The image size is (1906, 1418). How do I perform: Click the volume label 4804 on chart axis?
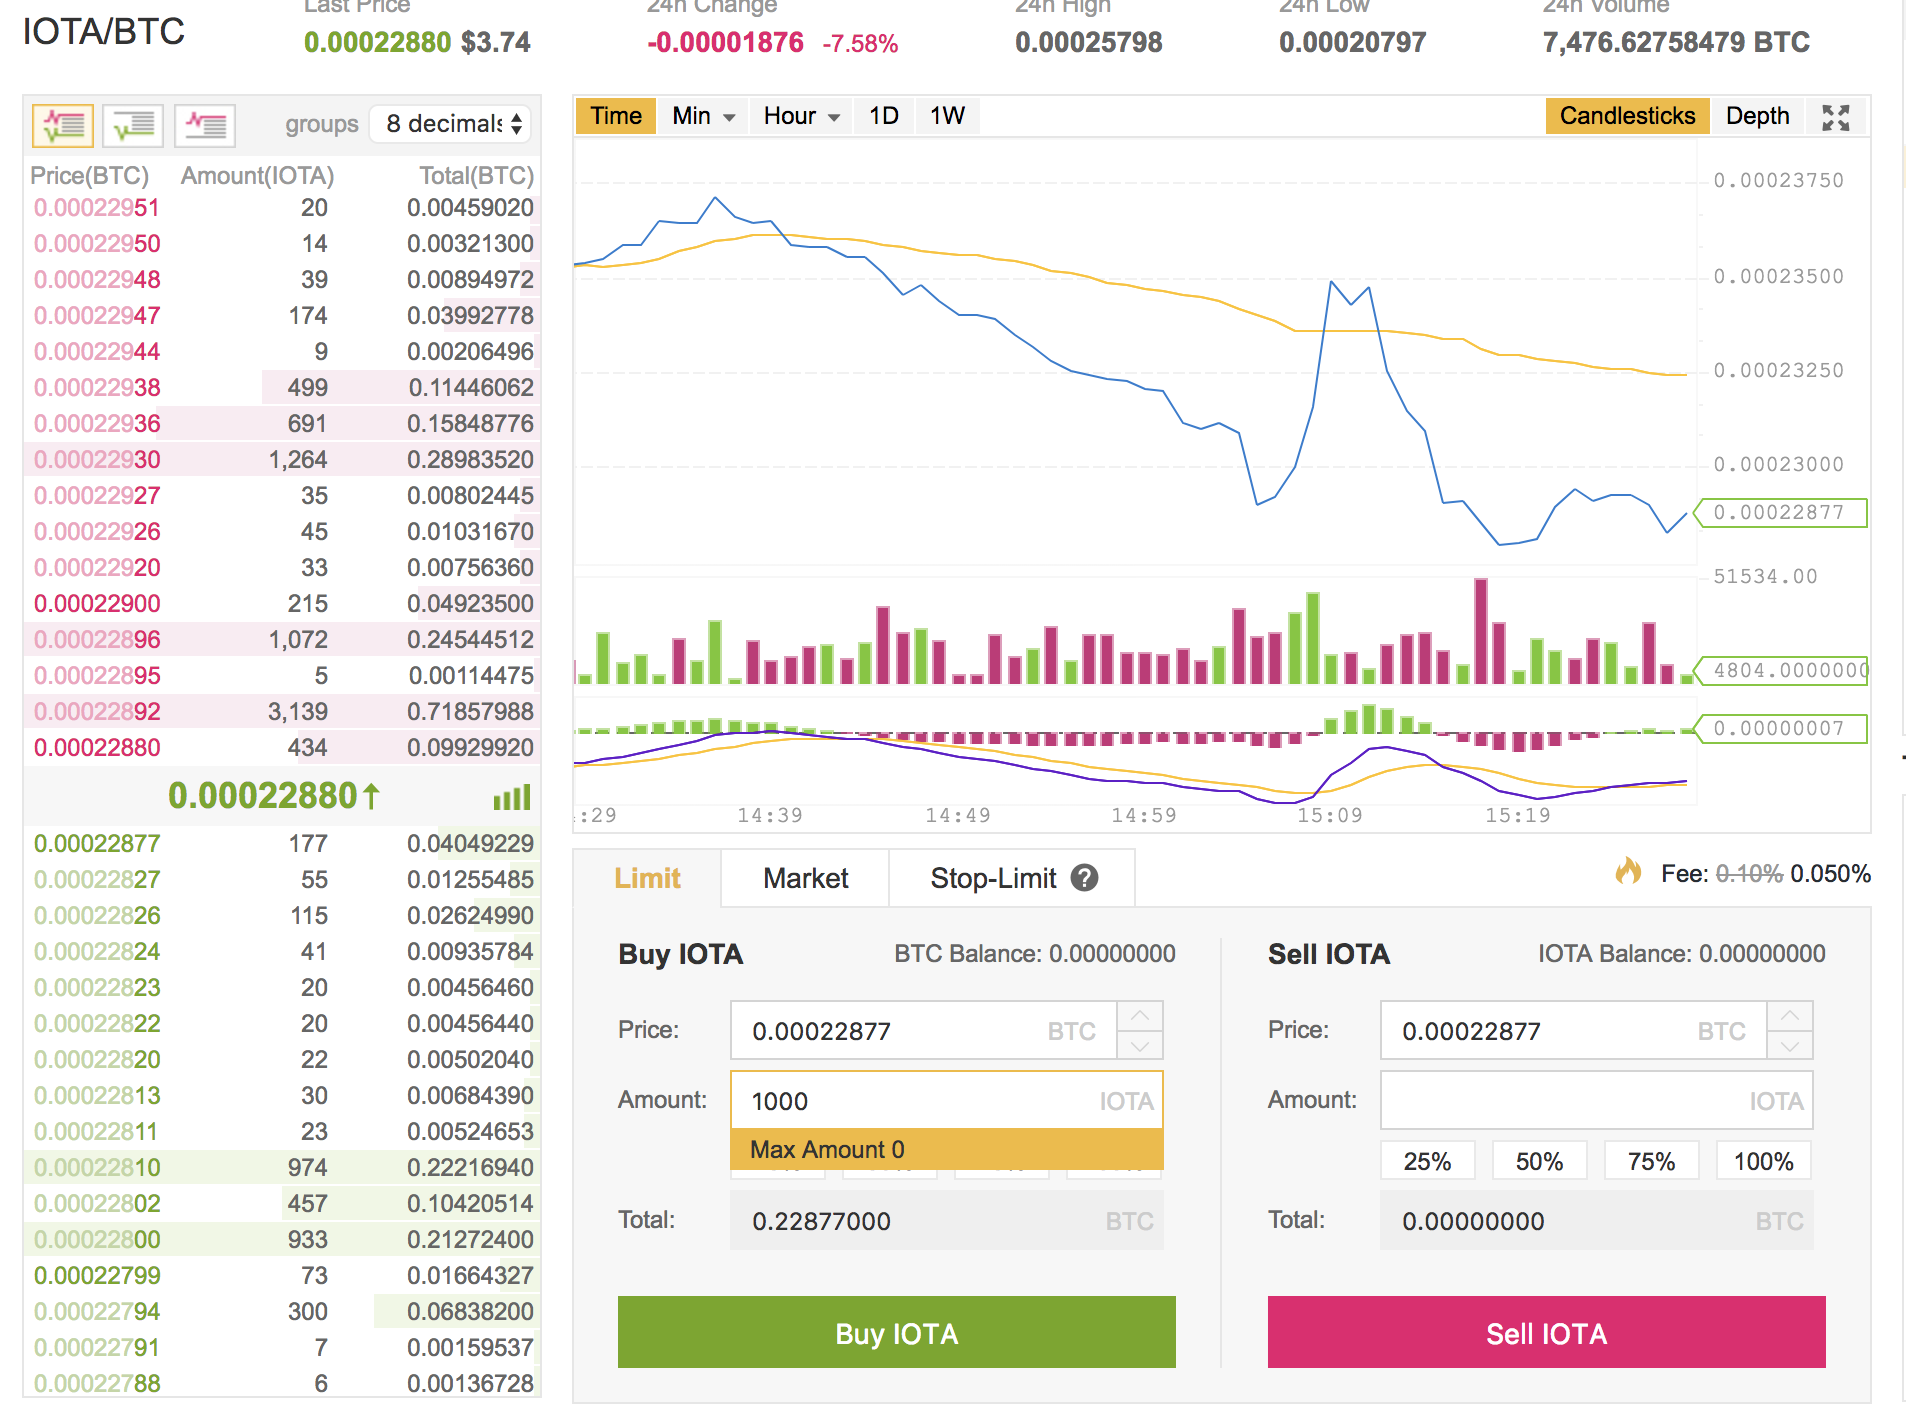pos(1780,671)
